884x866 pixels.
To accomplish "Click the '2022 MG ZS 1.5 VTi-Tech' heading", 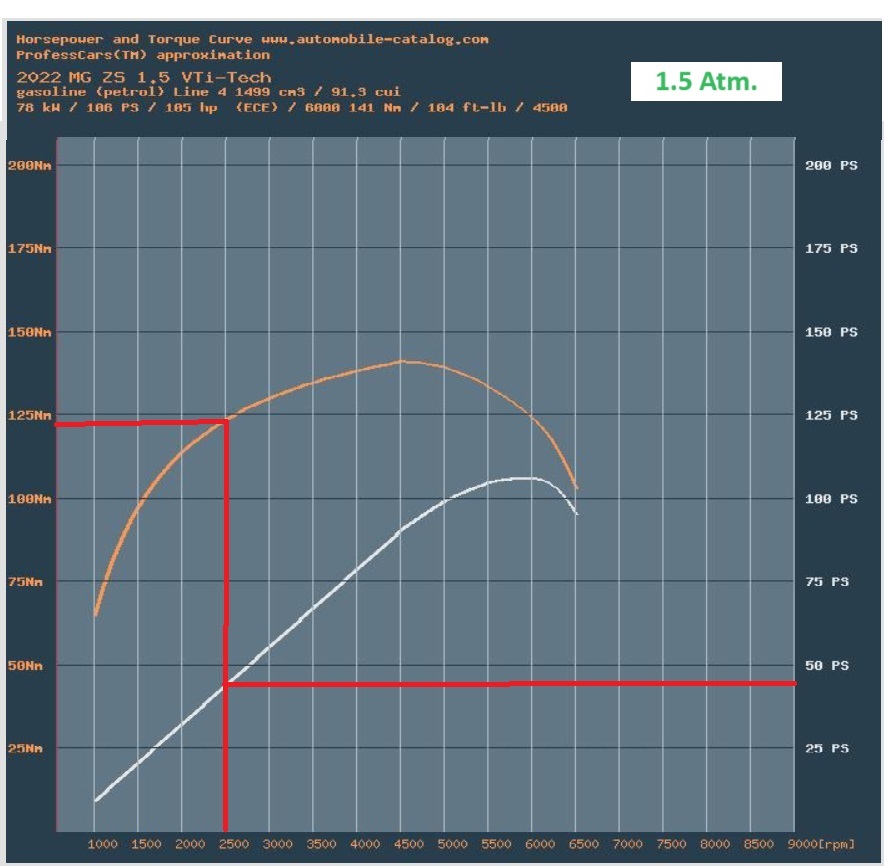I will point(144,77).
